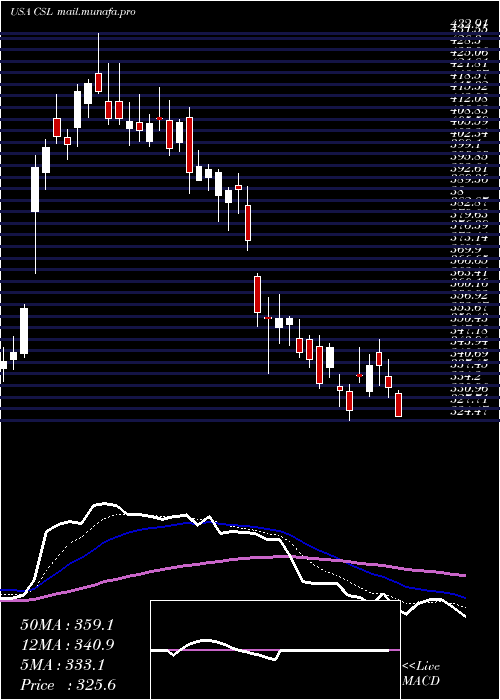Click the 50MA : 359.1 label
The width and height of the screenshot is (500, 700).
(x=67, y=625)
